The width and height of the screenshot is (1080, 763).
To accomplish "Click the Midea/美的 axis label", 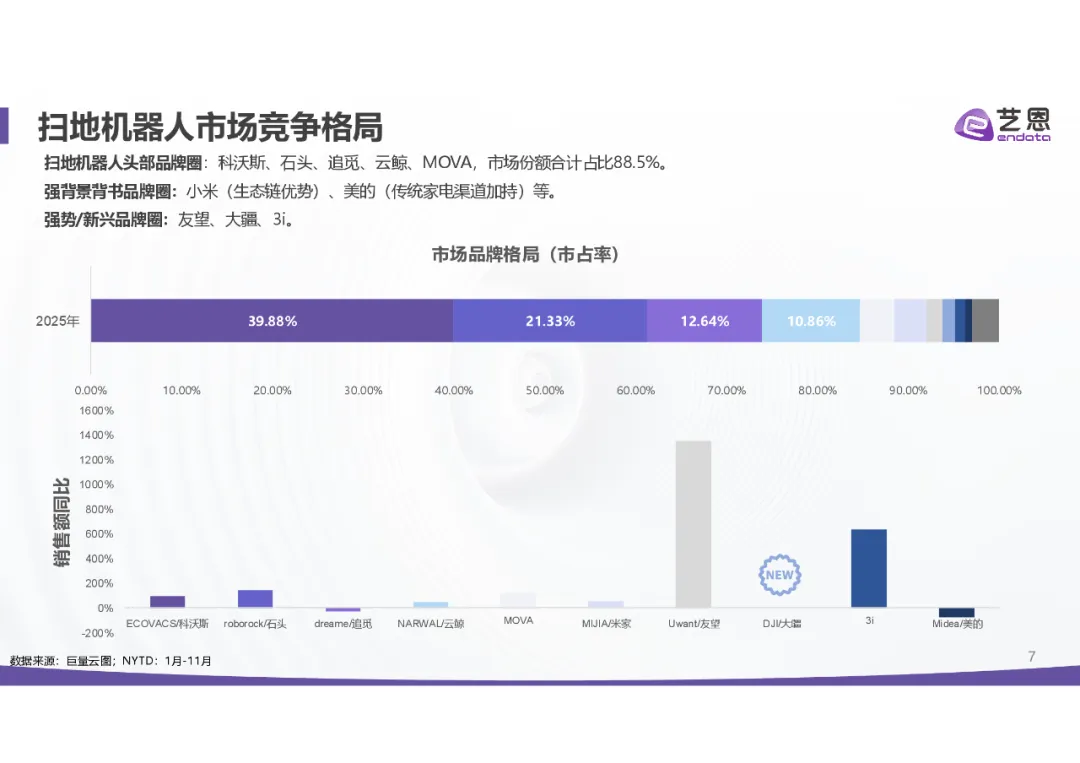I will pyautogui.click(x=957, y=624).
